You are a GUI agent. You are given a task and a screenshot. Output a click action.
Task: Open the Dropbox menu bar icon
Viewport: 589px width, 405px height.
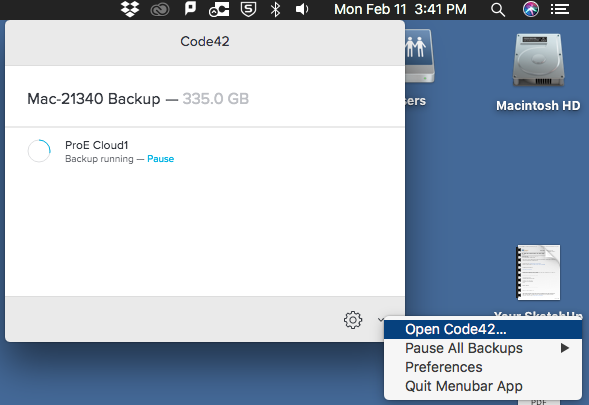[x=130, y=9]
